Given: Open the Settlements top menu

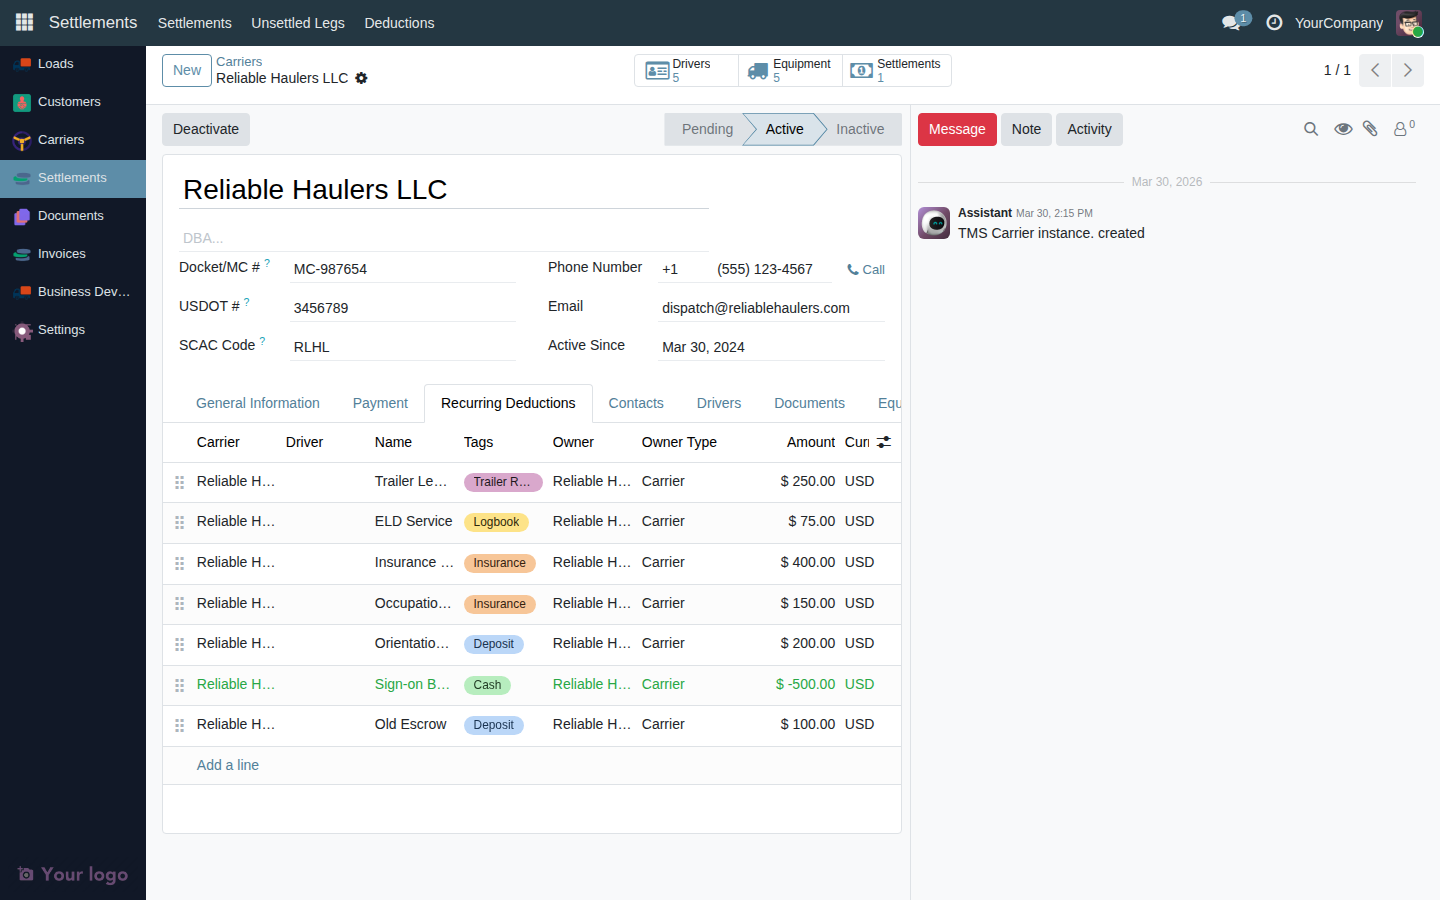Looking at the screenshot, I should click(x=195, y=22).
